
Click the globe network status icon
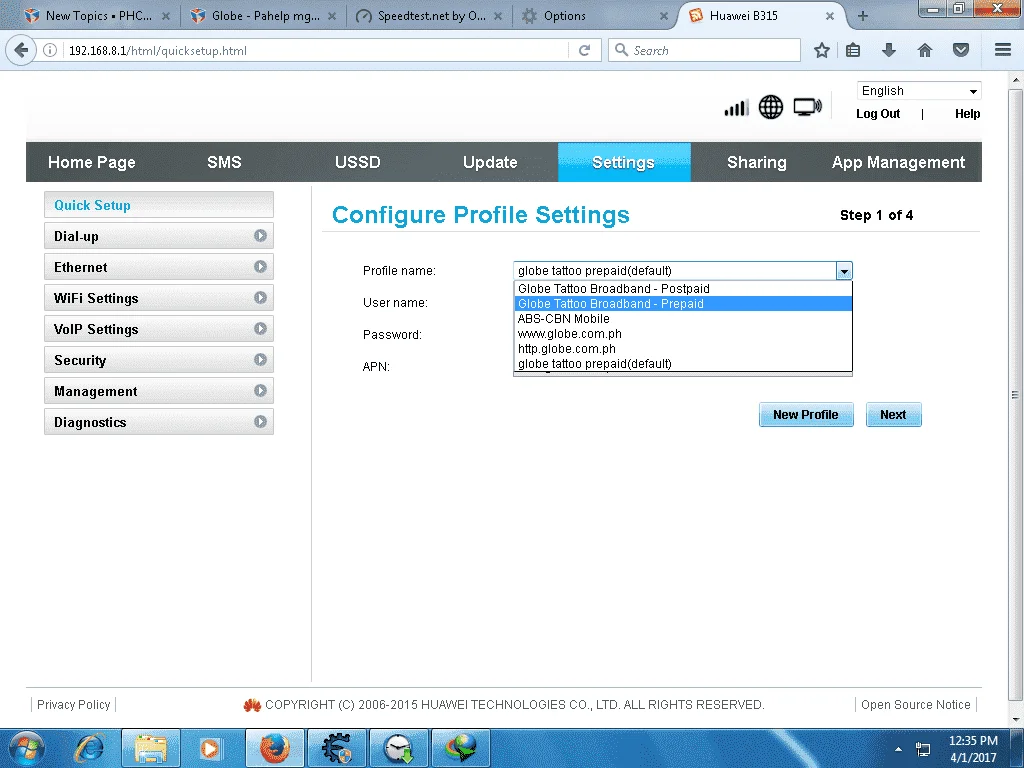click(x=771, y=107)
